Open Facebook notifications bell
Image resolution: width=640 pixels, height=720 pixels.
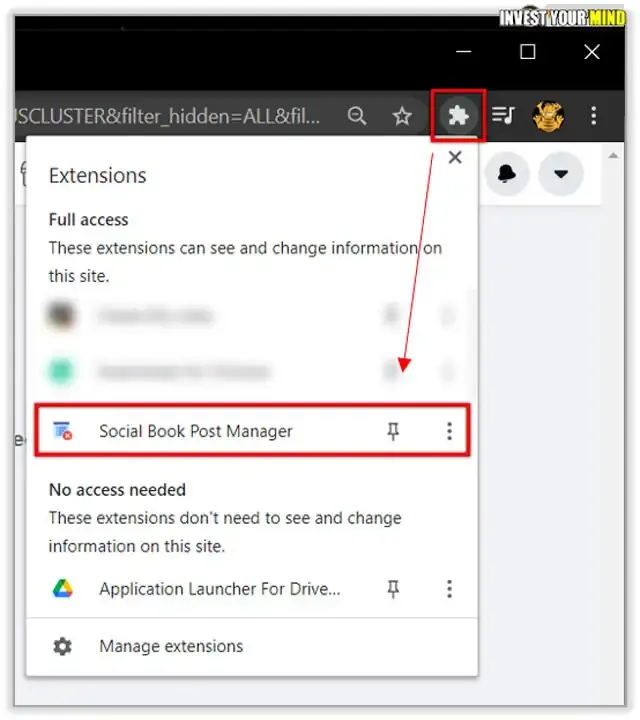coord(507,174)
